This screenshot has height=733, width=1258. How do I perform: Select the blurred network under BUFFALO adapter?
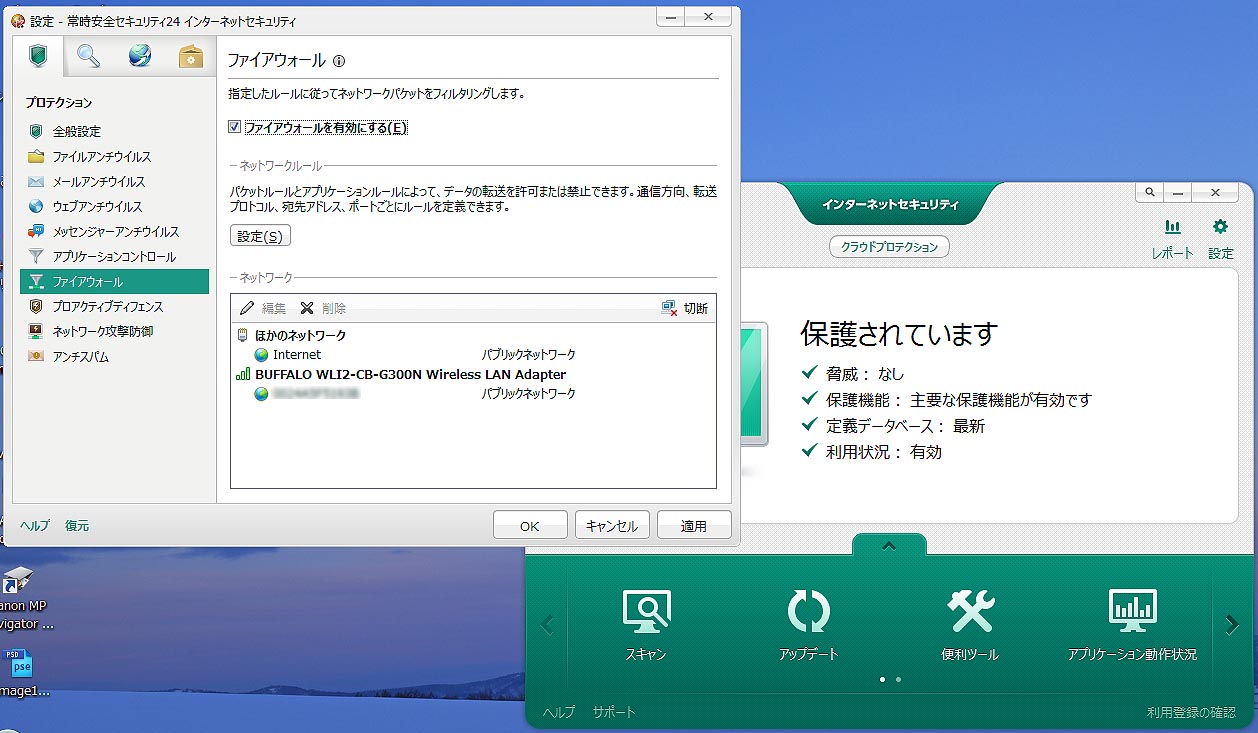point(473,394)
